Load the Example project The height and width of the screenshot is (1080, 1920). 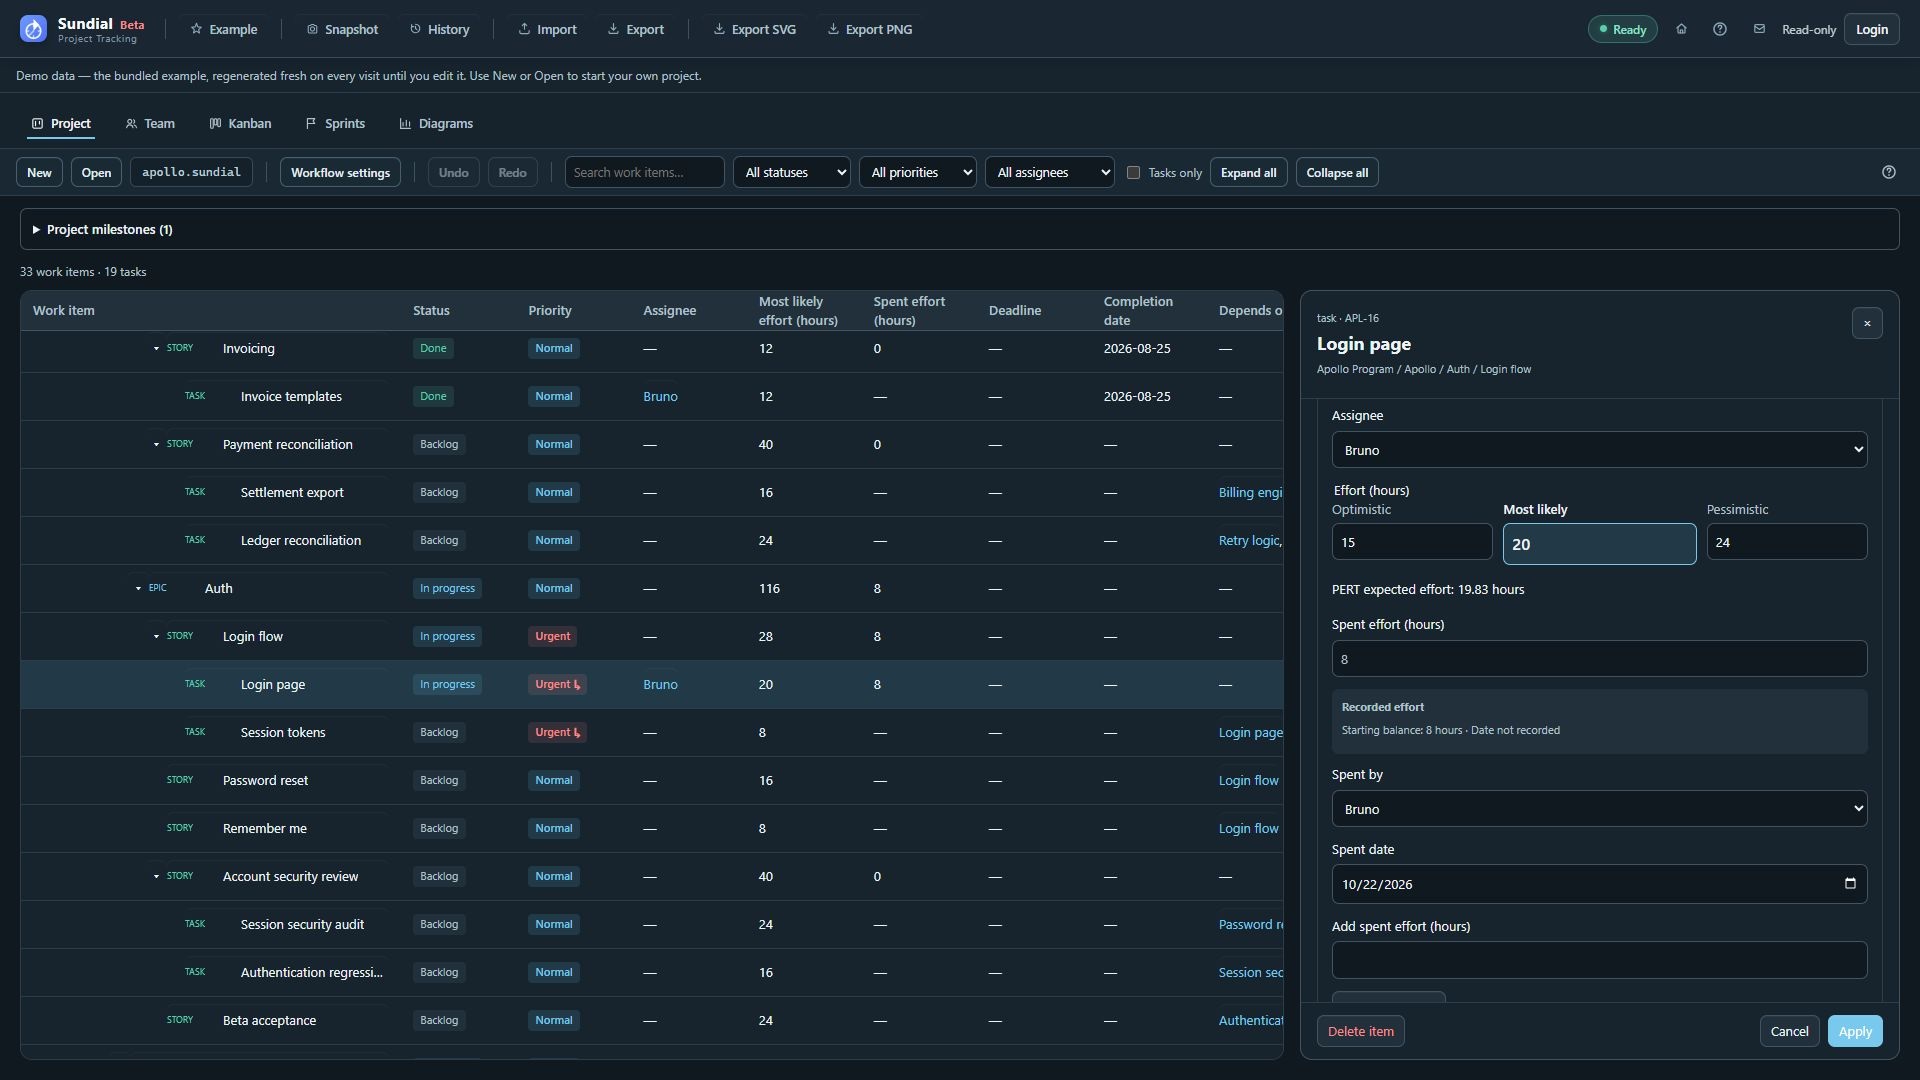coord(224,29)
